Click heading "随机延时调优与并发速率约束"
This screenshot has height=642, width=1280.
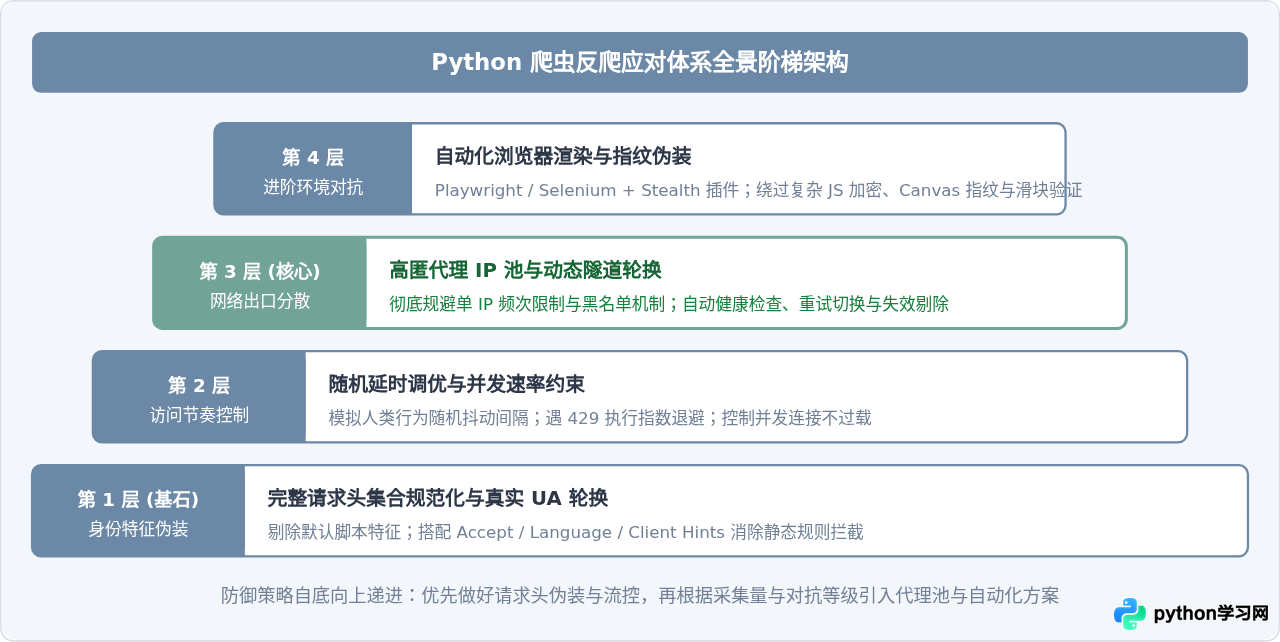tap(457, 384)
